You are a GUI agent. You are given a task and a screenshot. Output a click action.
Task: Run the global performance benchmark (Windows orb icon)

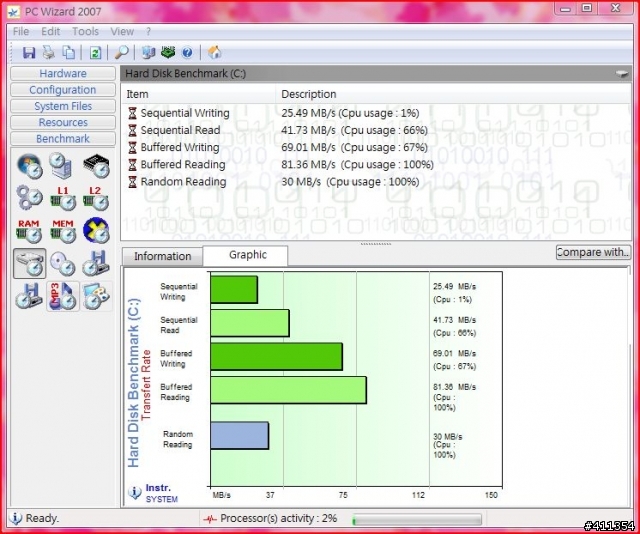[29, 166]
